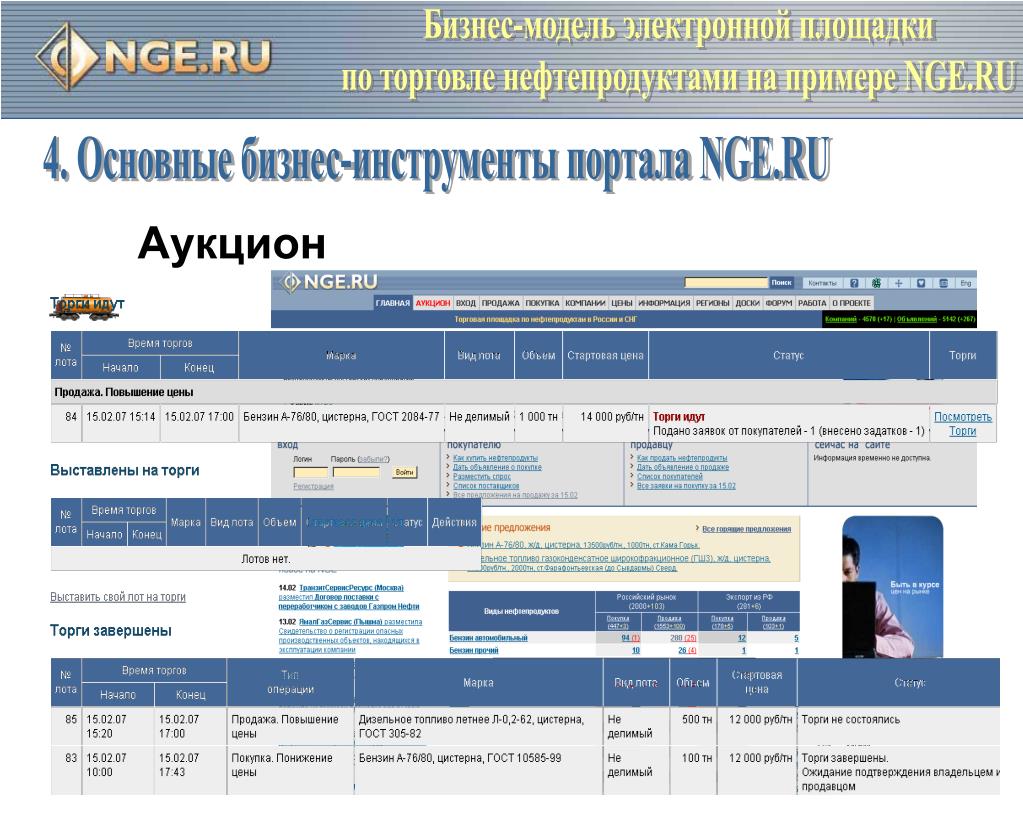1023x815 pixels.
Task: Open 'Список покупателей' link
Action: [x=669, y=476]
